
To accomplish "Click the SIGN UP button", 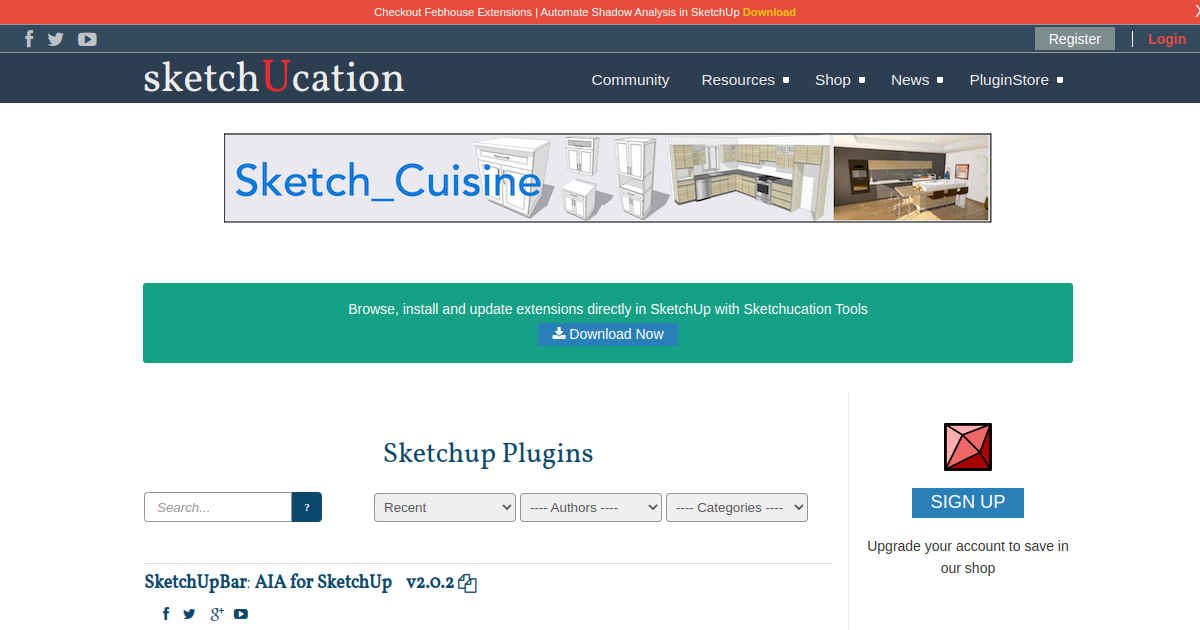I will [x=968, y=502].
